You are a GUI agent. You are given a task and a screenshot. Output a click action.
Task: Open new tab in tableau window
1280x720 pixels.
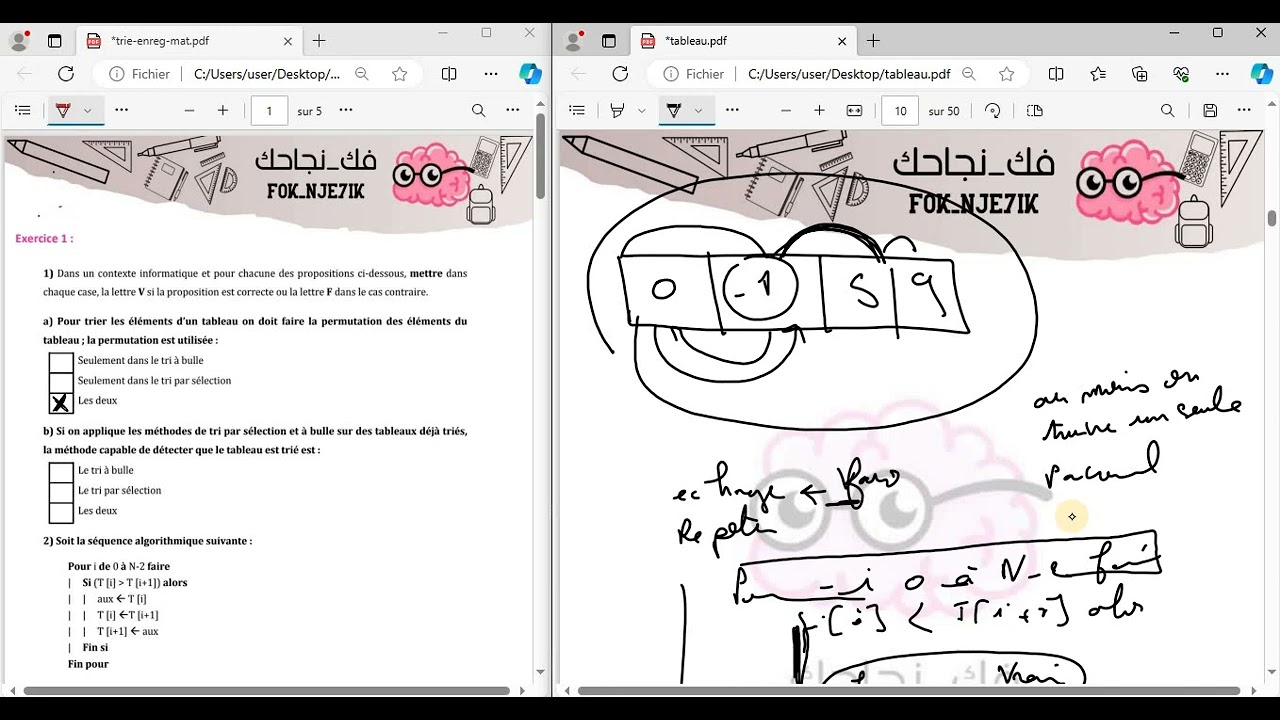873,41
